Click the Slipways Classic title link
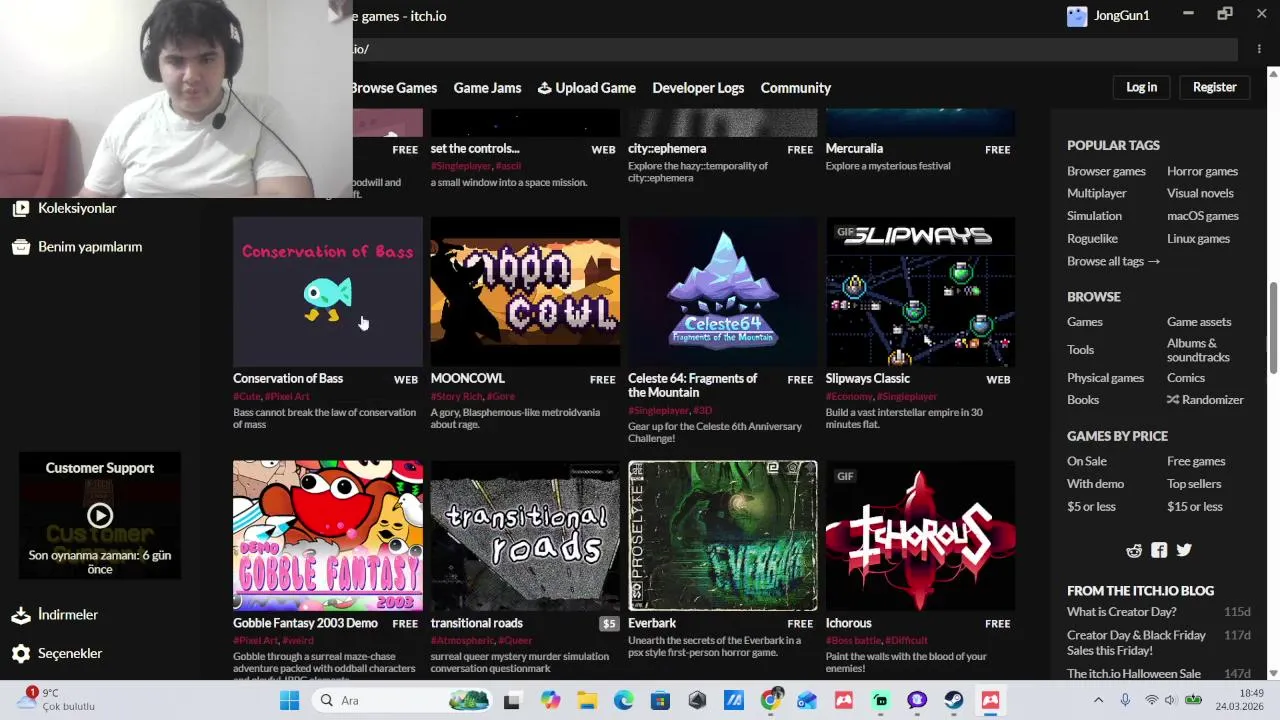The width and height of the screenshot is (1280, 720). pyautogui.click(x=867, y=379)
